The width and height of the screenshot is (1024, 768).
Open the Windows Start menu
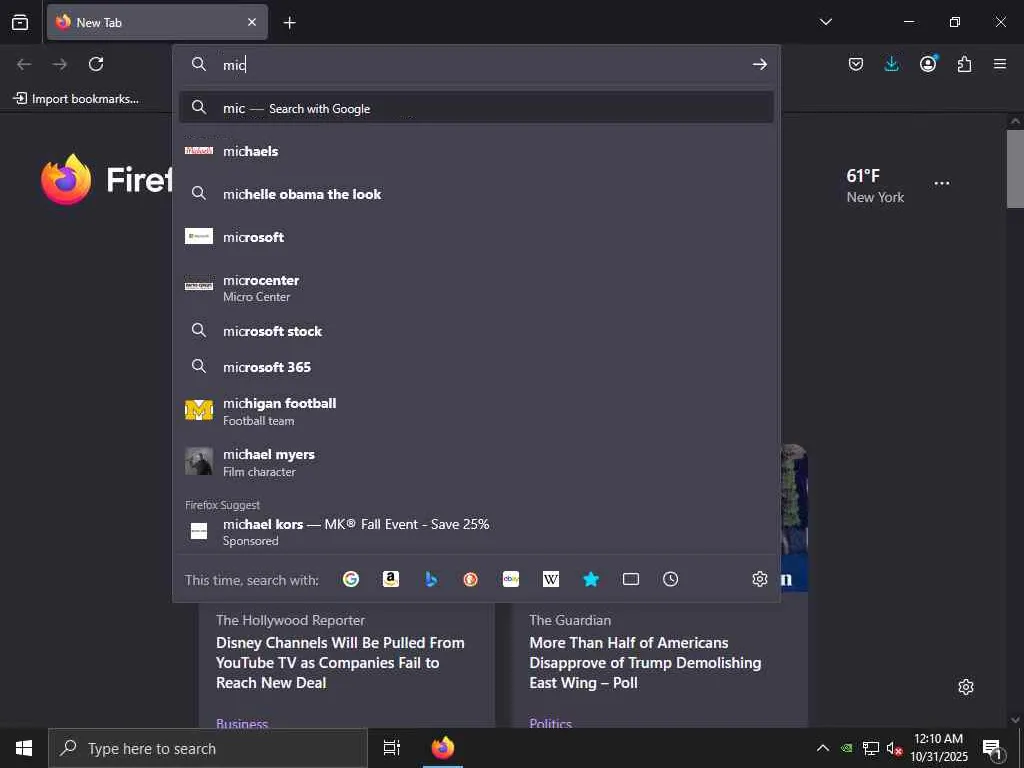24,748
